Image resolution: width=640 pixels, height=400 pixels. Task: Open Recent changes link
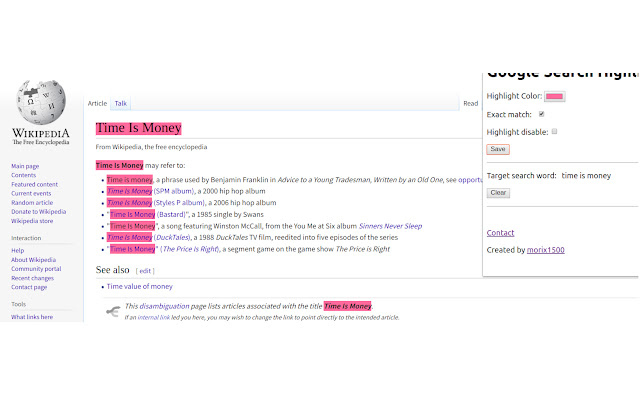32,278
